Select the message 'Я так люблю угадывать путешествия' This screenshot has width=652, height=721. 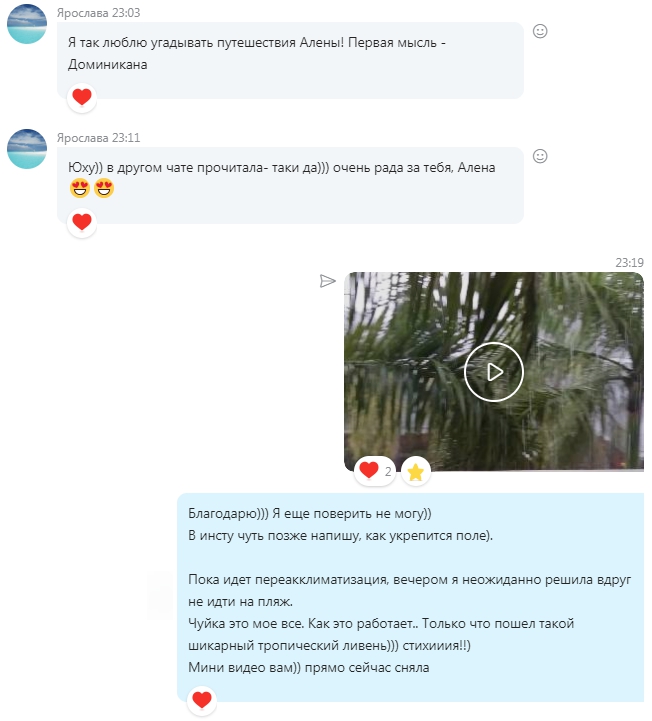click(290, 60)
